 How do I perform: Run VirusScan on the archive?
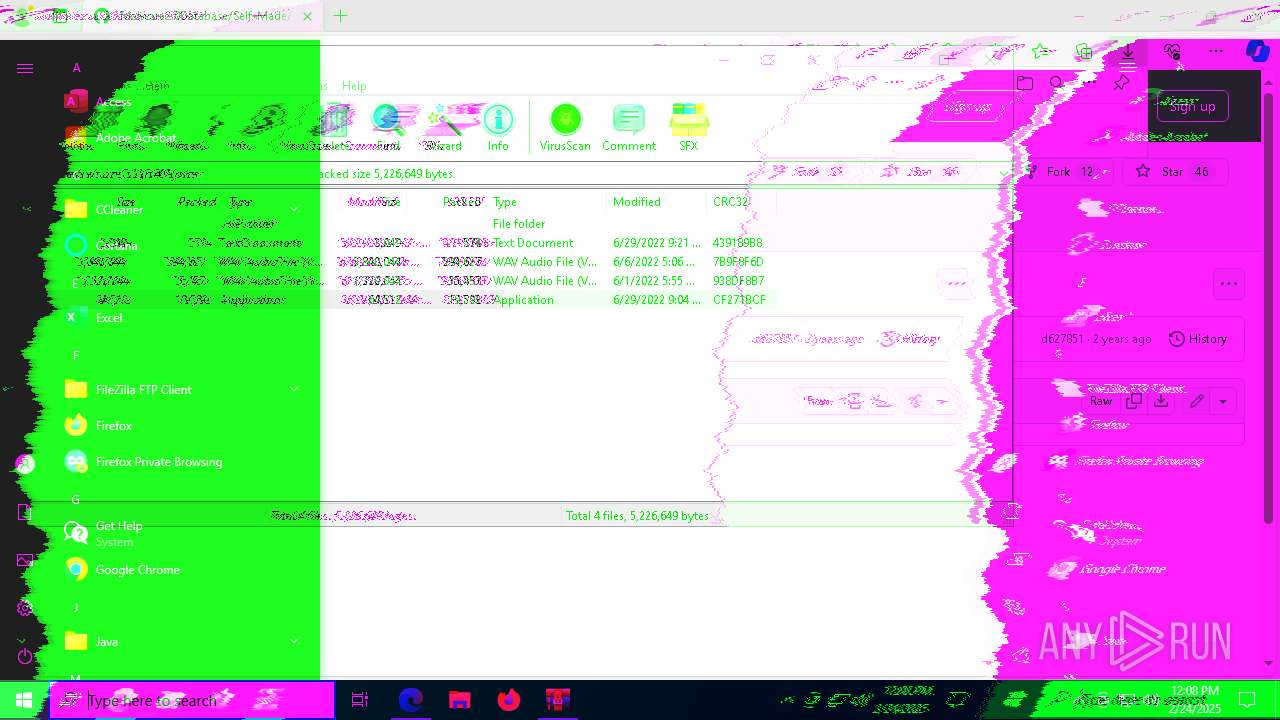pos(565,128)
